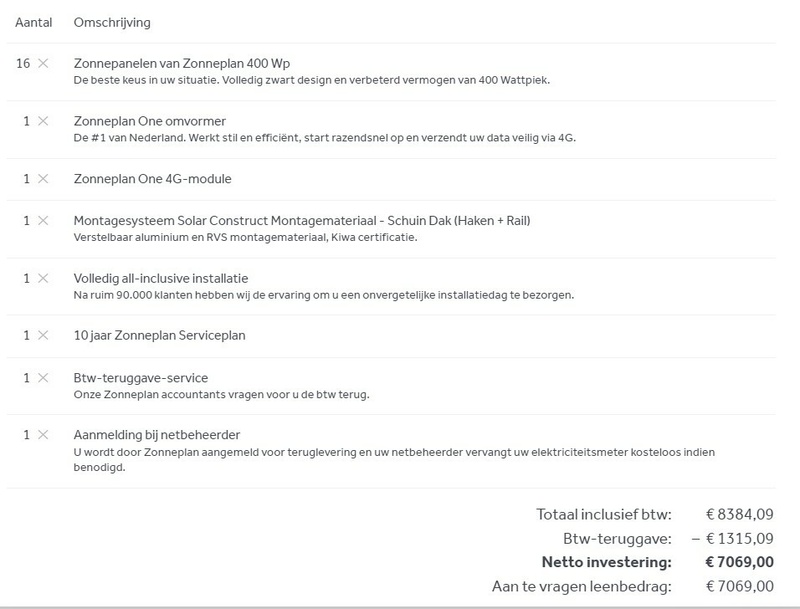
Task: Click the Aan te vragen leenbedrag amount
Action: [740, 586]
